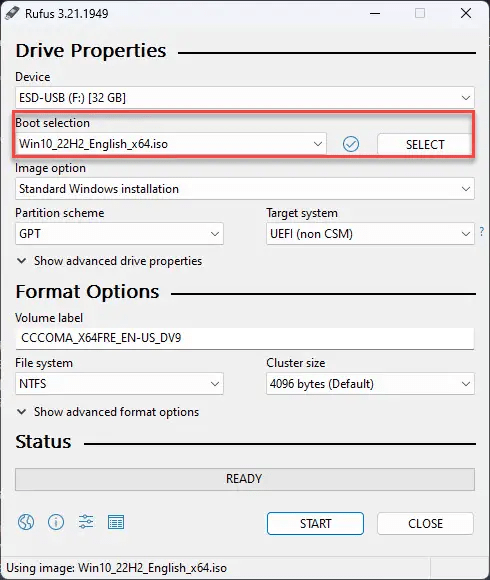The height and width of the screenshot is (580, 490).
Task: Click the START button
Action: pos(315,523)
